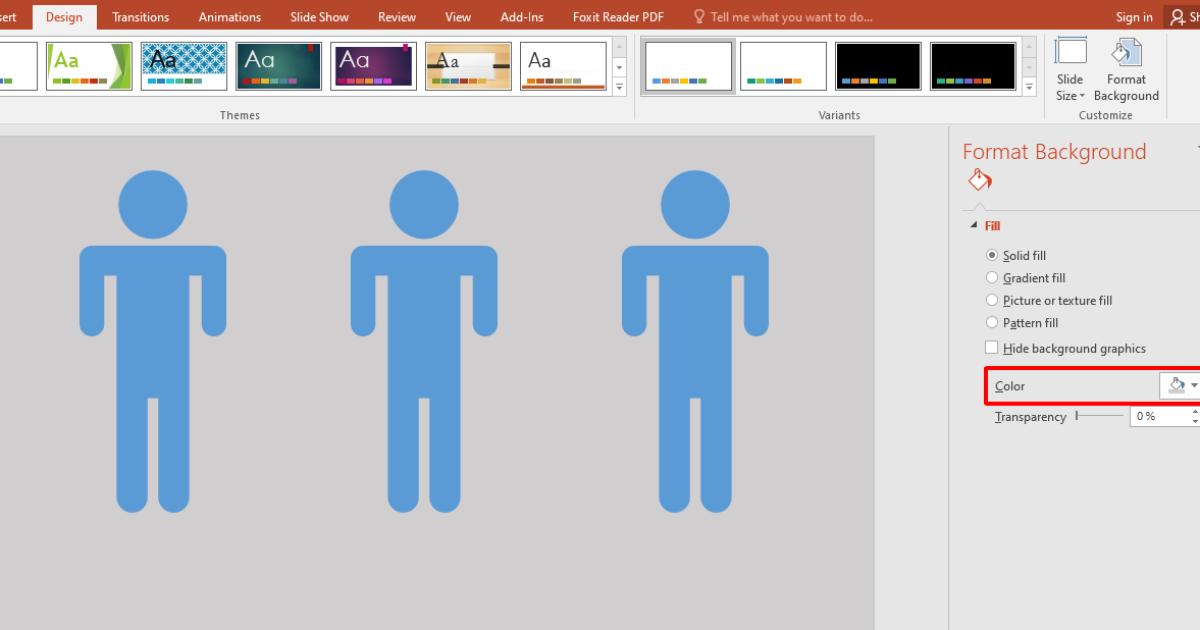The image size is (1200, 630).
Task: Collapse the Fill section triangle
Action: 974,226
